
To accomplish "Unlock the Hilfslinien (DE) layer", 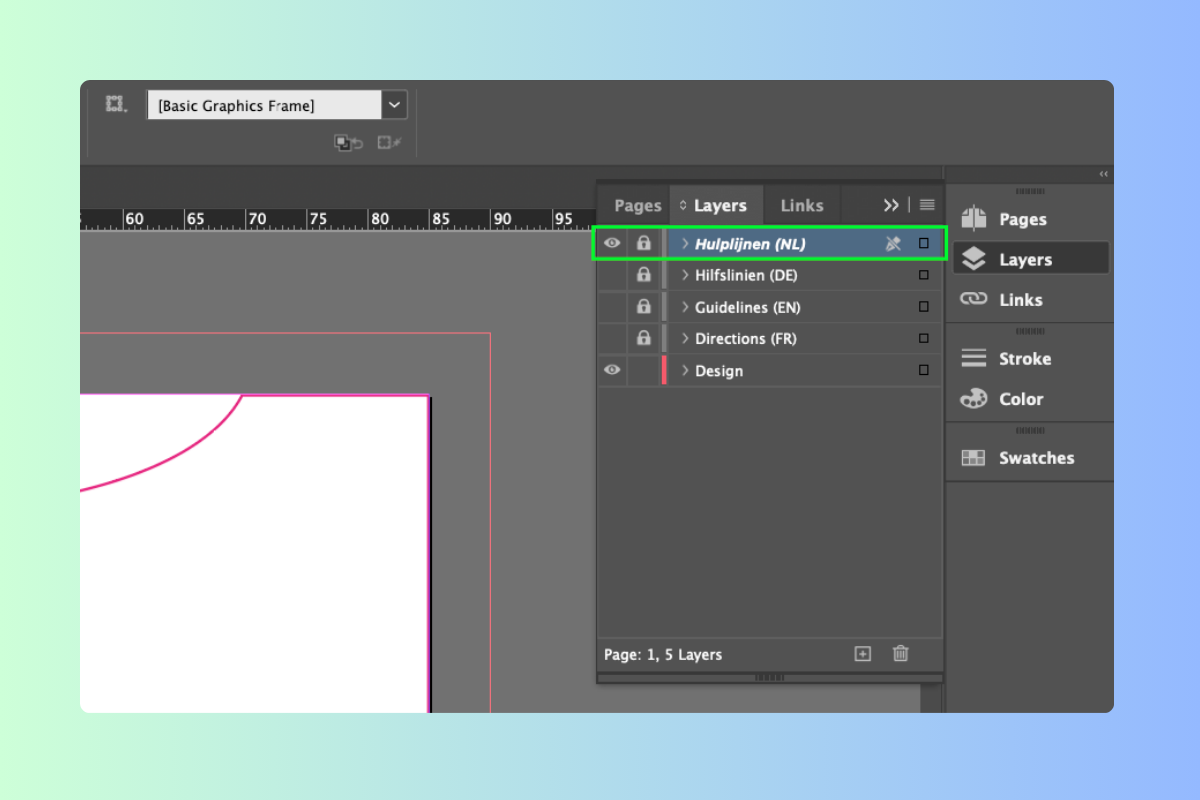I will coord(644,275).
